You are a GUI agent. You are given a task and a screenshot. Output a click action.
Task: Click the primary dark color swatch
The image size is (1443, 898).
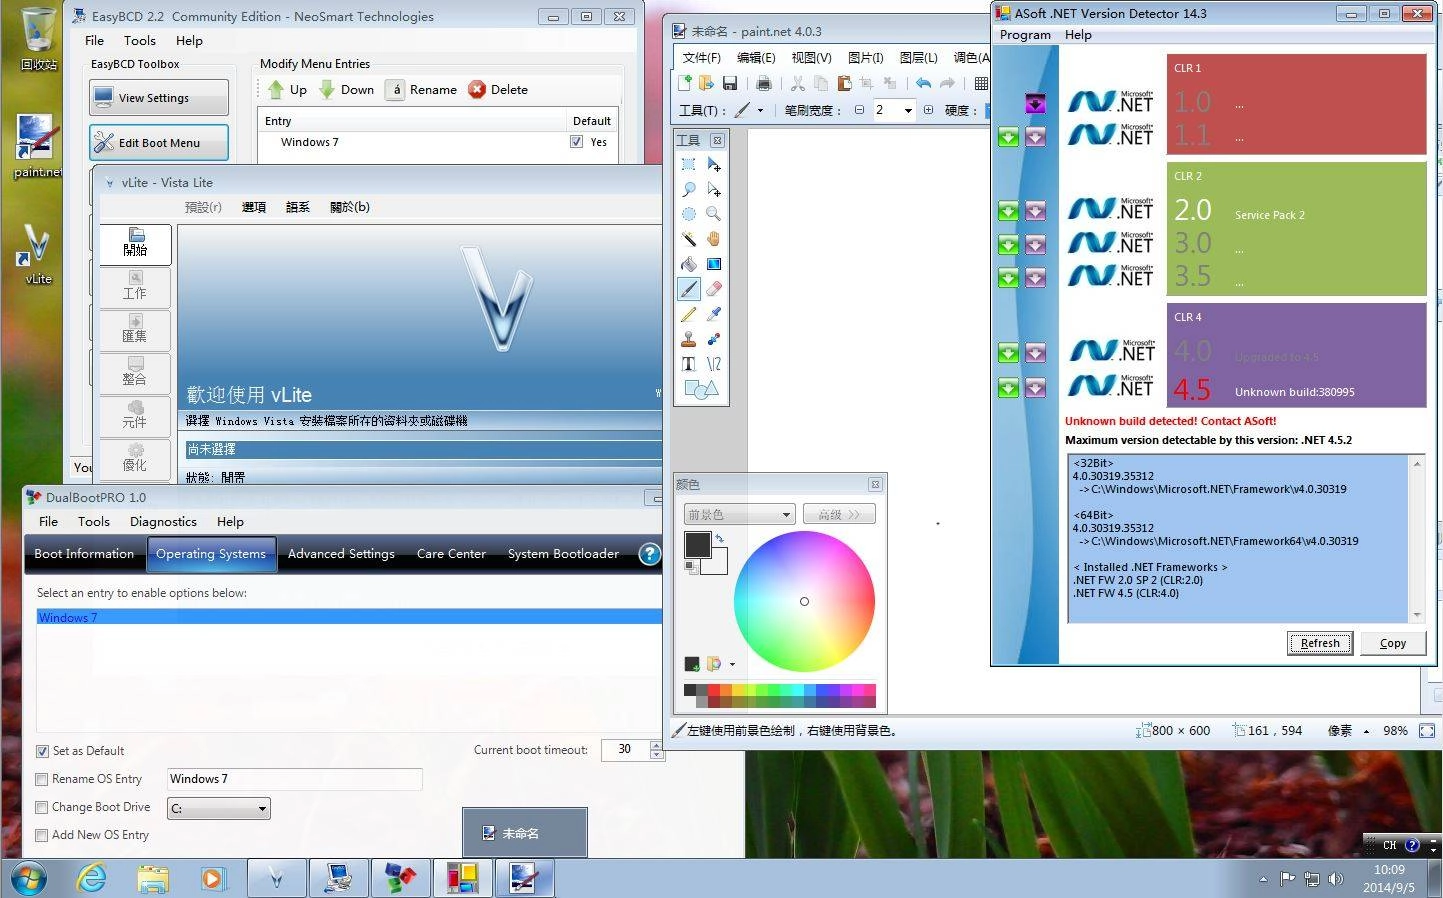pos(697,544)
